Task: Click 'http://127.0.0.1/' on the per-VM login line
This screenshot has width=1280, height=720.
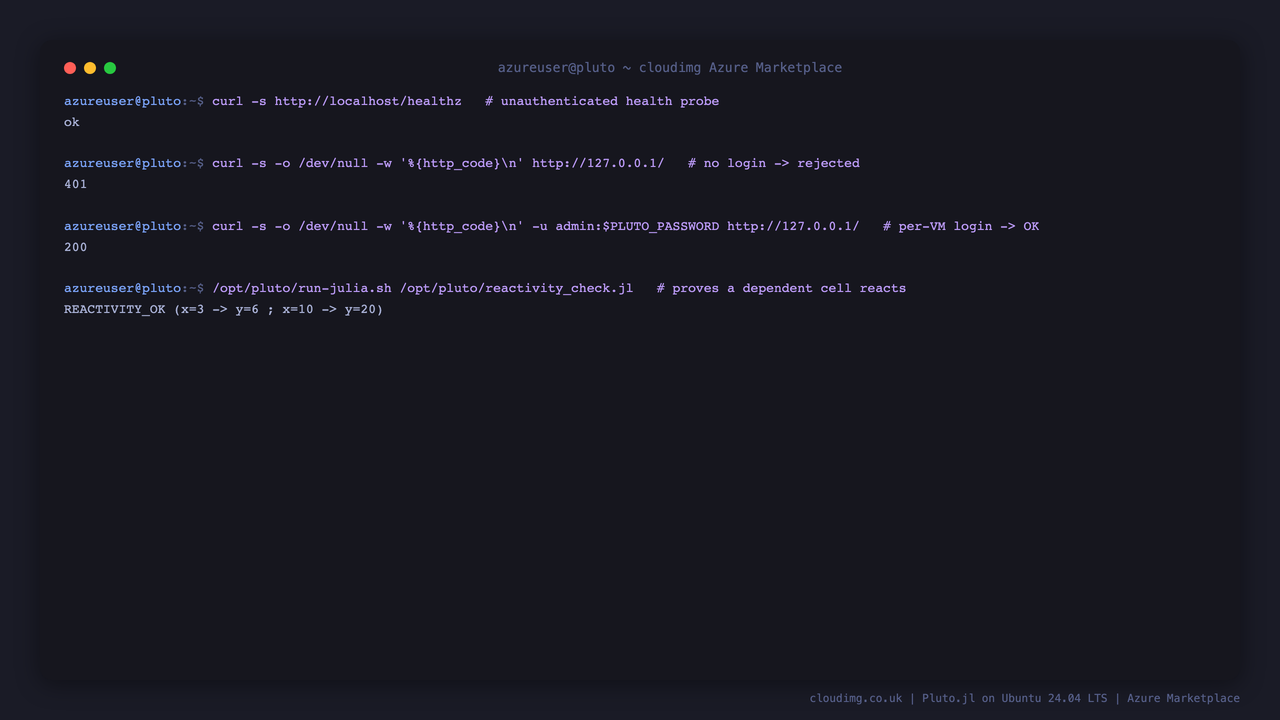Action: pos(793,226)
